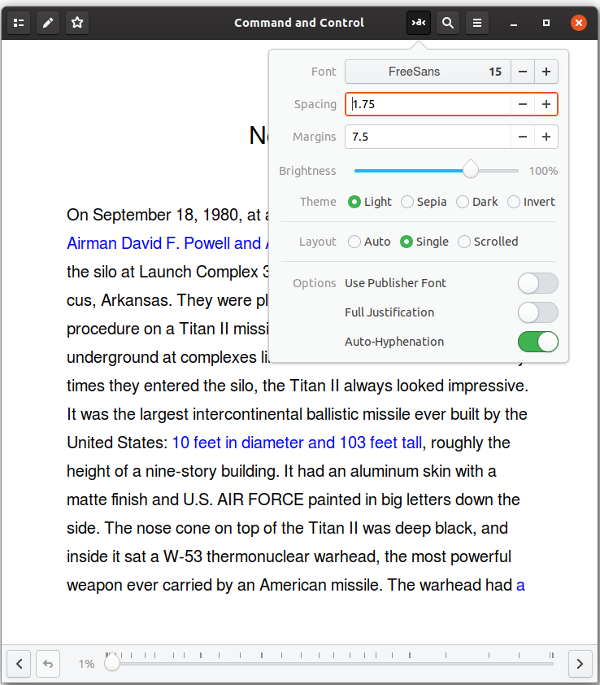The image size is (600, 685).
Task: Open the '10 feet in diameter' link
Action: click(297, 443)
